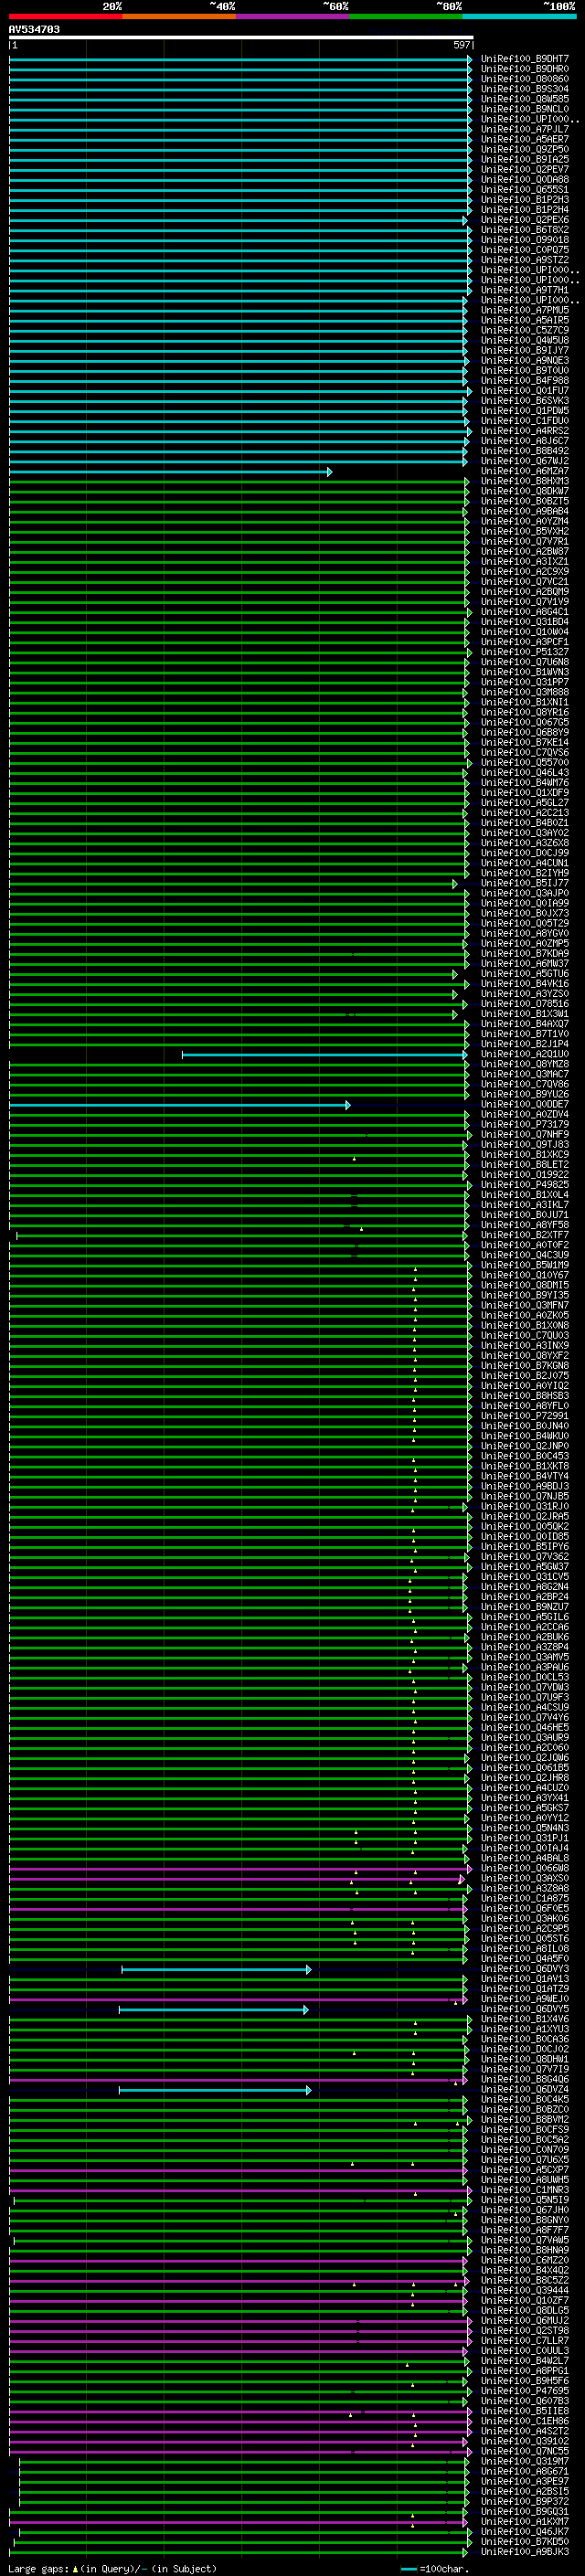Click label UniRef100_P49825
Image resolution: width=585 pixels, height=2576 pixels.
pyautogui.click(x=525, y=1185)
